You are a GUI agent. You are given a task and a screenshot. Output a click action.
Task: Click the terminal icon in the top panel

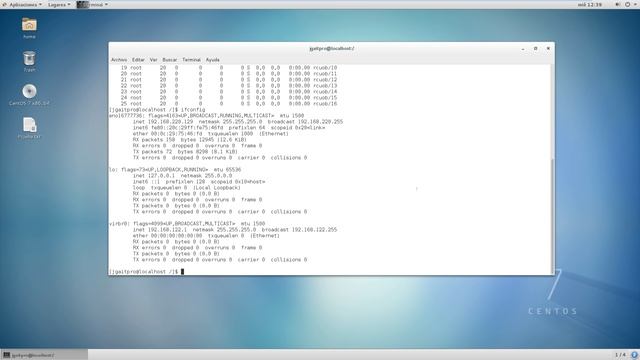click(82, 4)
